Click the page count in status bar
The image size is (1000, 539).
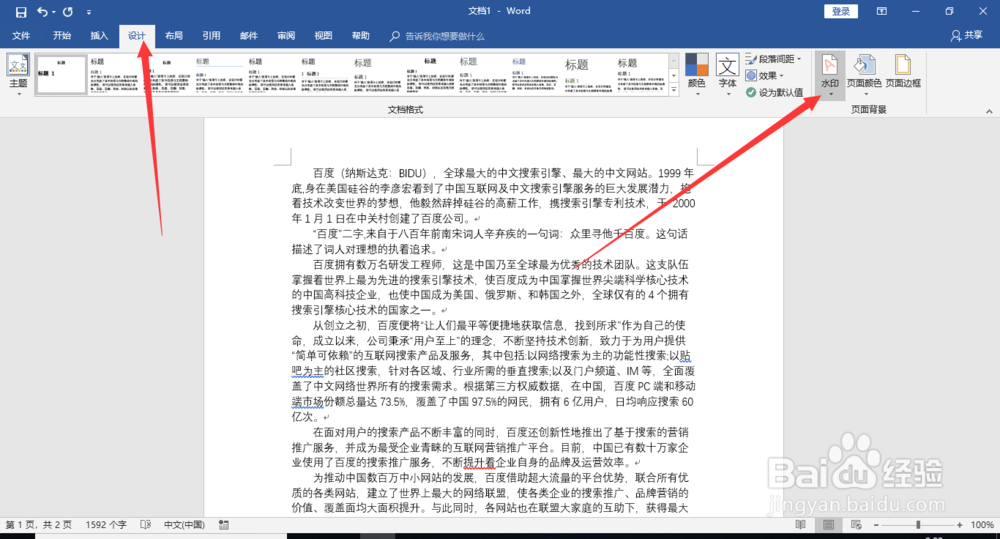(x=39, y=525)
